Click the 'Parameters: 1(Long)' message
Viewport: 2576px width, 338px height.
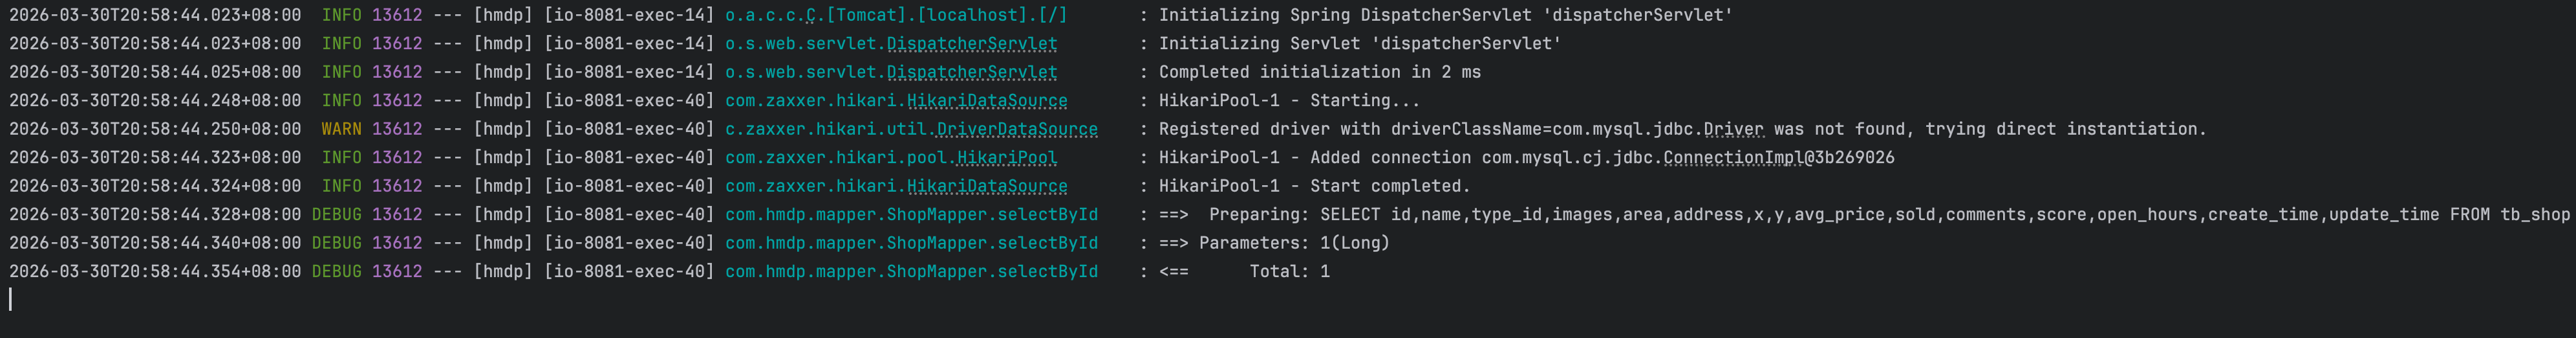pos(1294,243)
